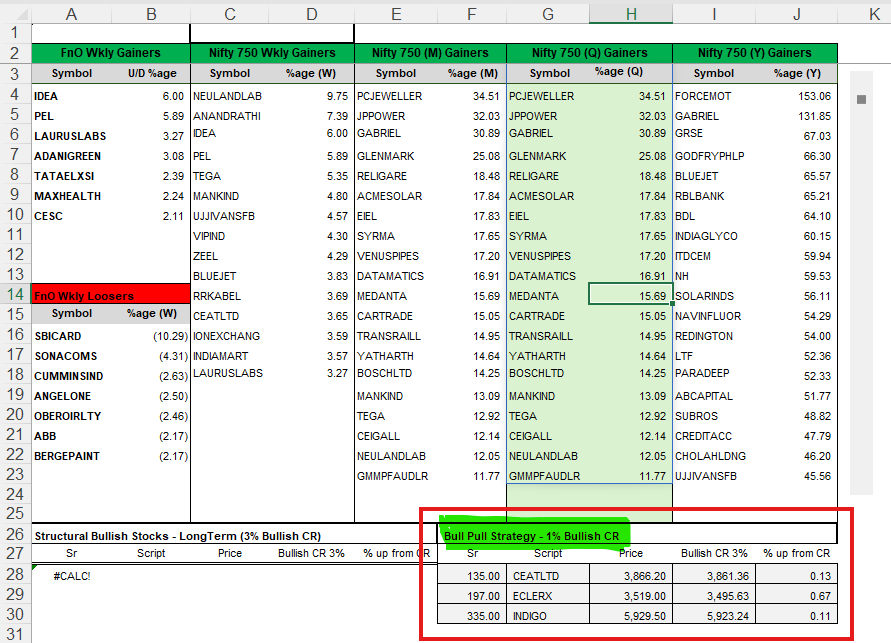Viewport: 891px width, 643px height.
Task: Select the BERGEPAINT cell
Action: coord(71,456)
